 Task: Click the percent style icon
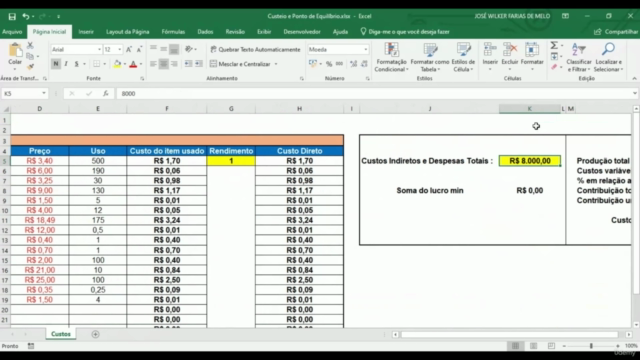point(329,64)
